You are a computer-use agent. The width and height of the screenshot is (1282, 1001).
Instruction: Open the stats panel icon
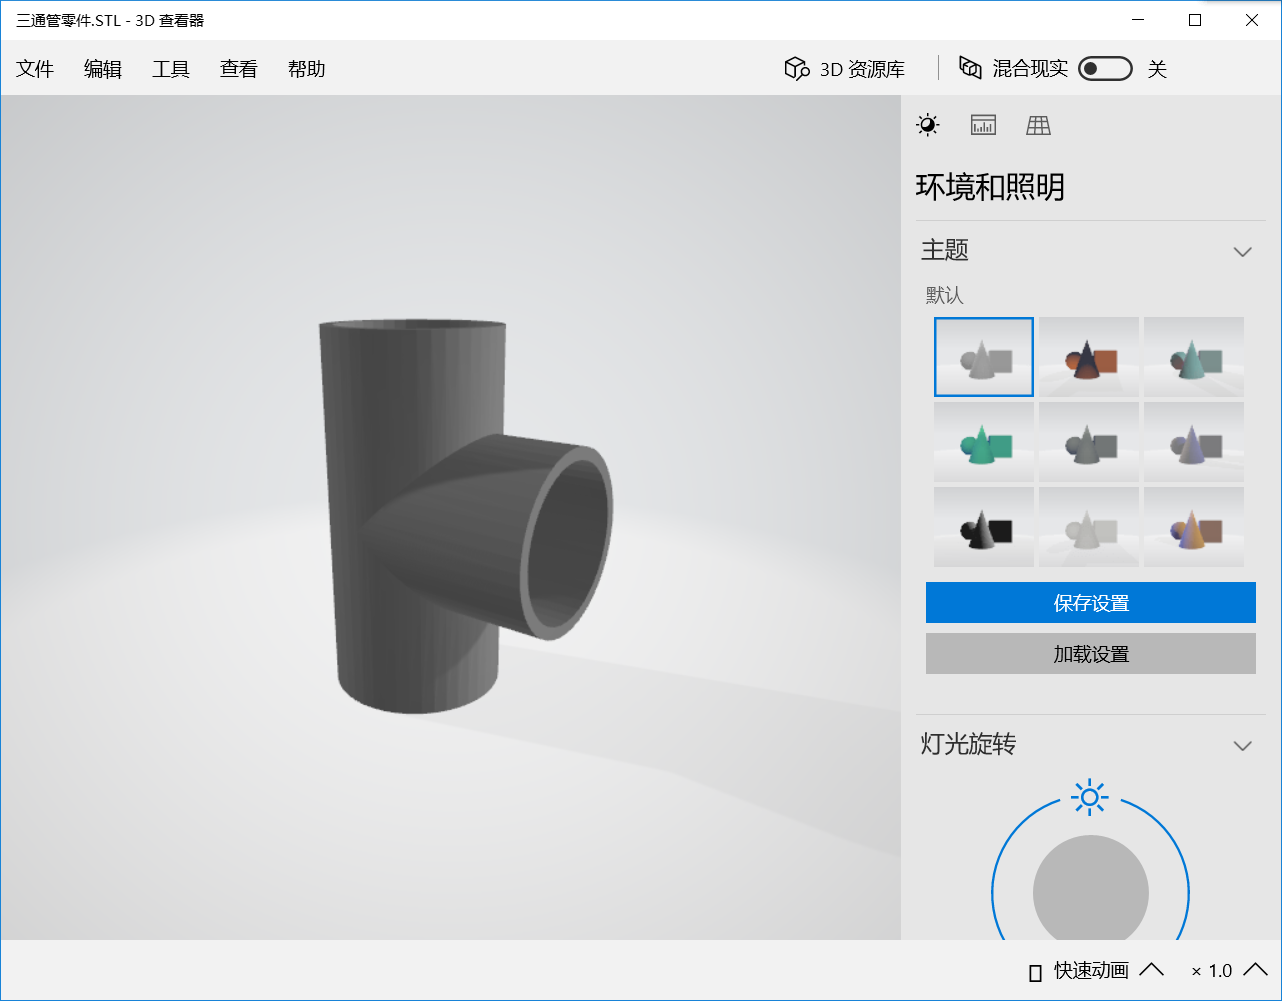(983, 125)
